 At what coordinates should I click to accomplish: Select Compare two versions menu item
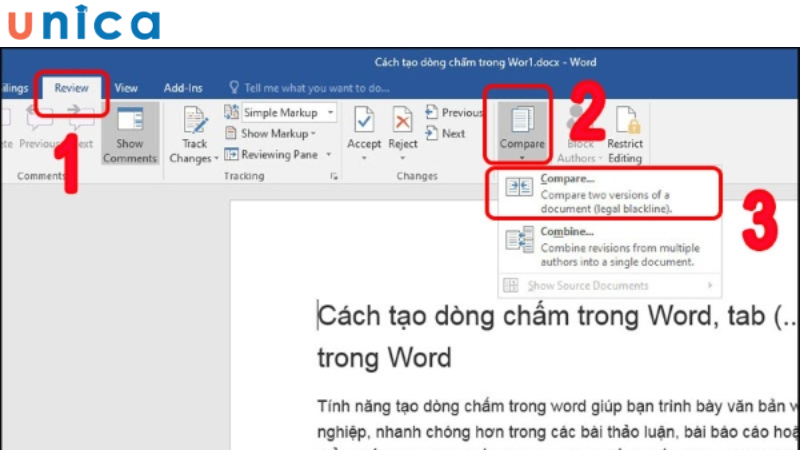(610, 193)
